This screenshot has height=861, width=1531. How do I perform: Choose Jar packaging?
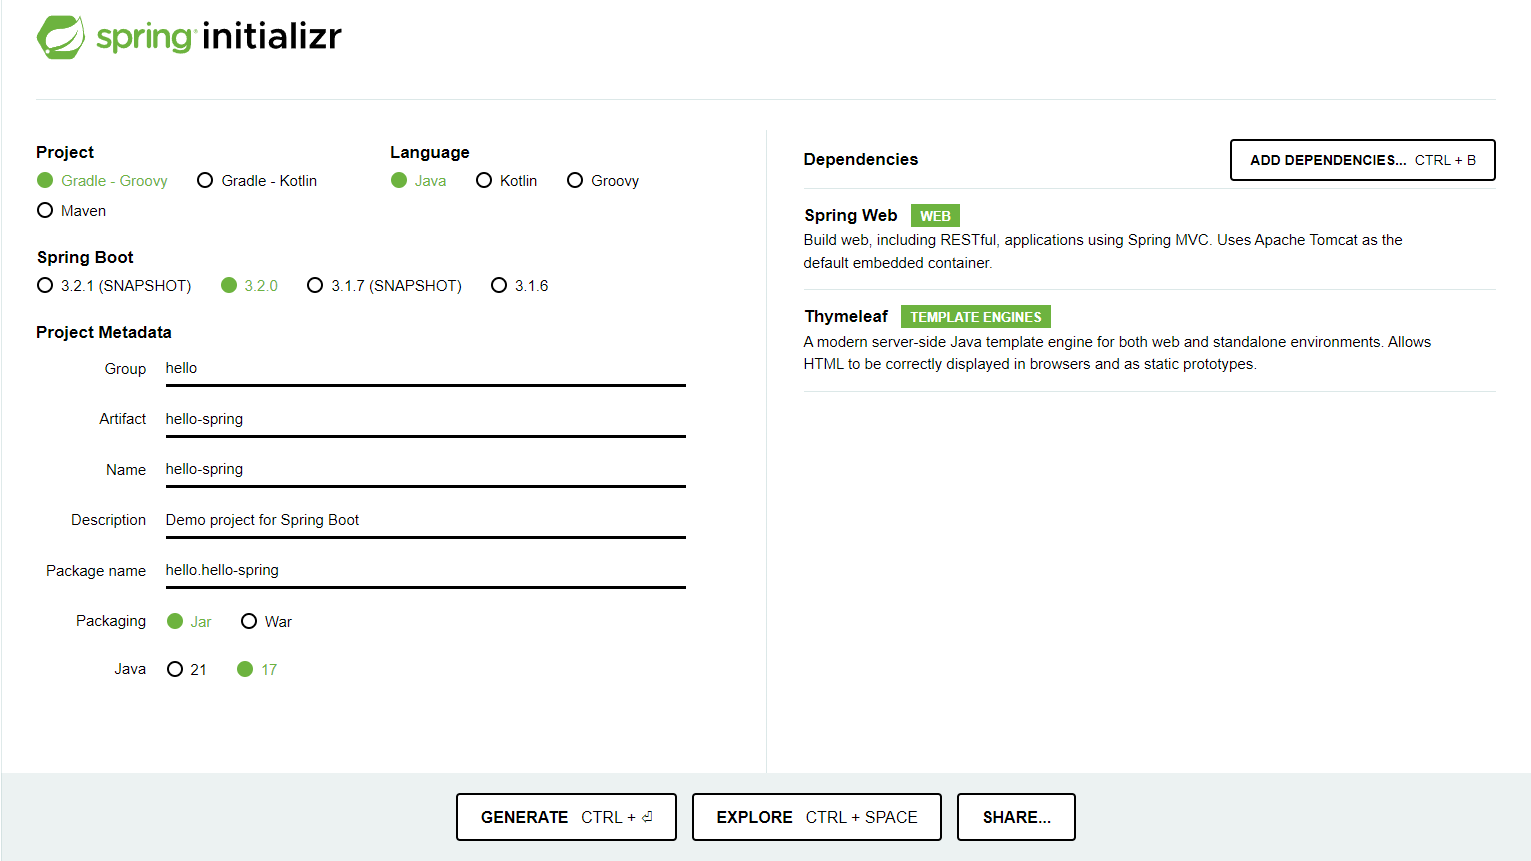[x=190, y=622]
